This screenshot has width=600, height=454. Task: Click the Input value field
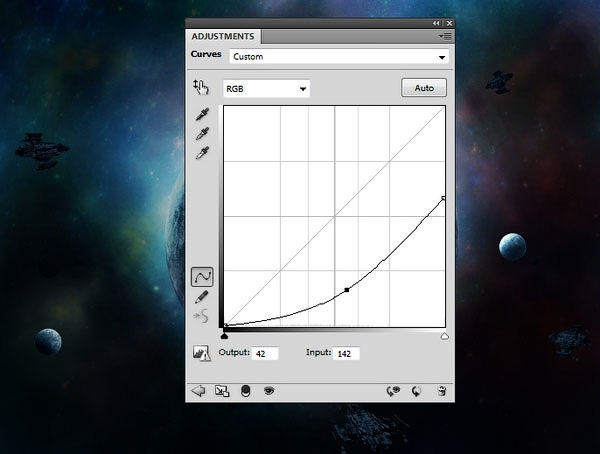[346, 353]
